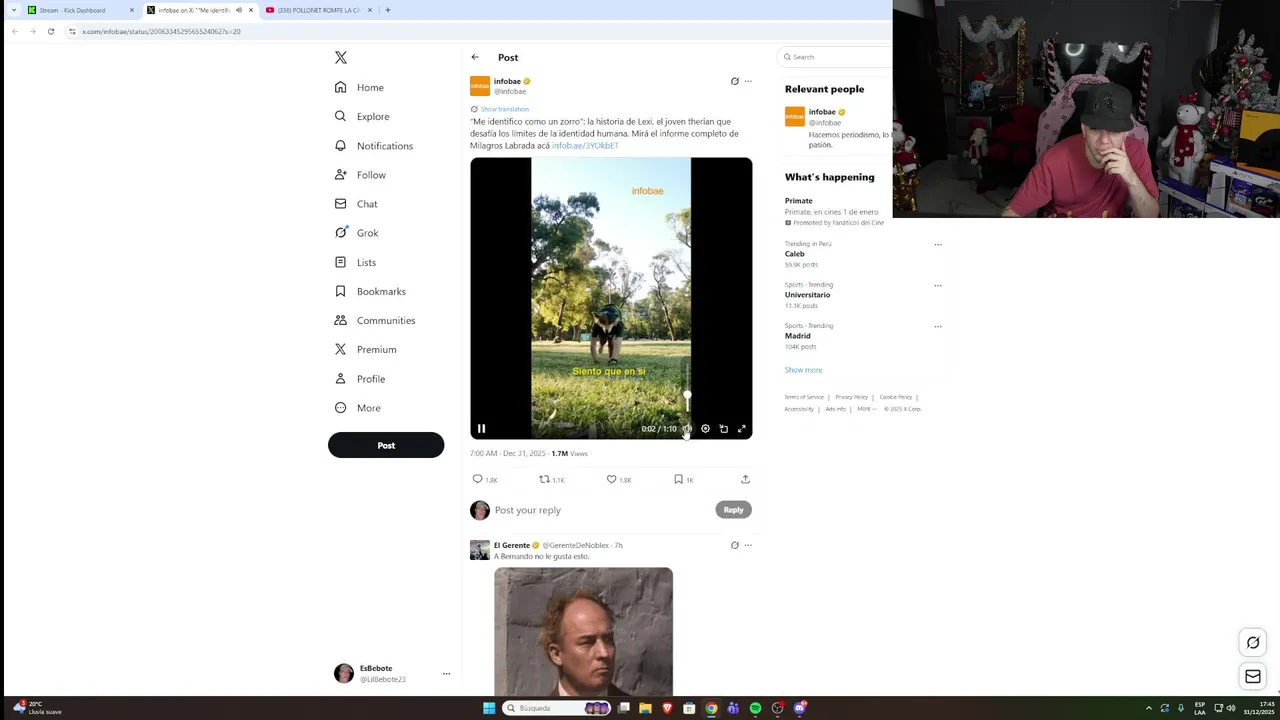Go to Follow in sidebar
The height and width of the screenshot is (720, 1280).
tap(360, 175)
